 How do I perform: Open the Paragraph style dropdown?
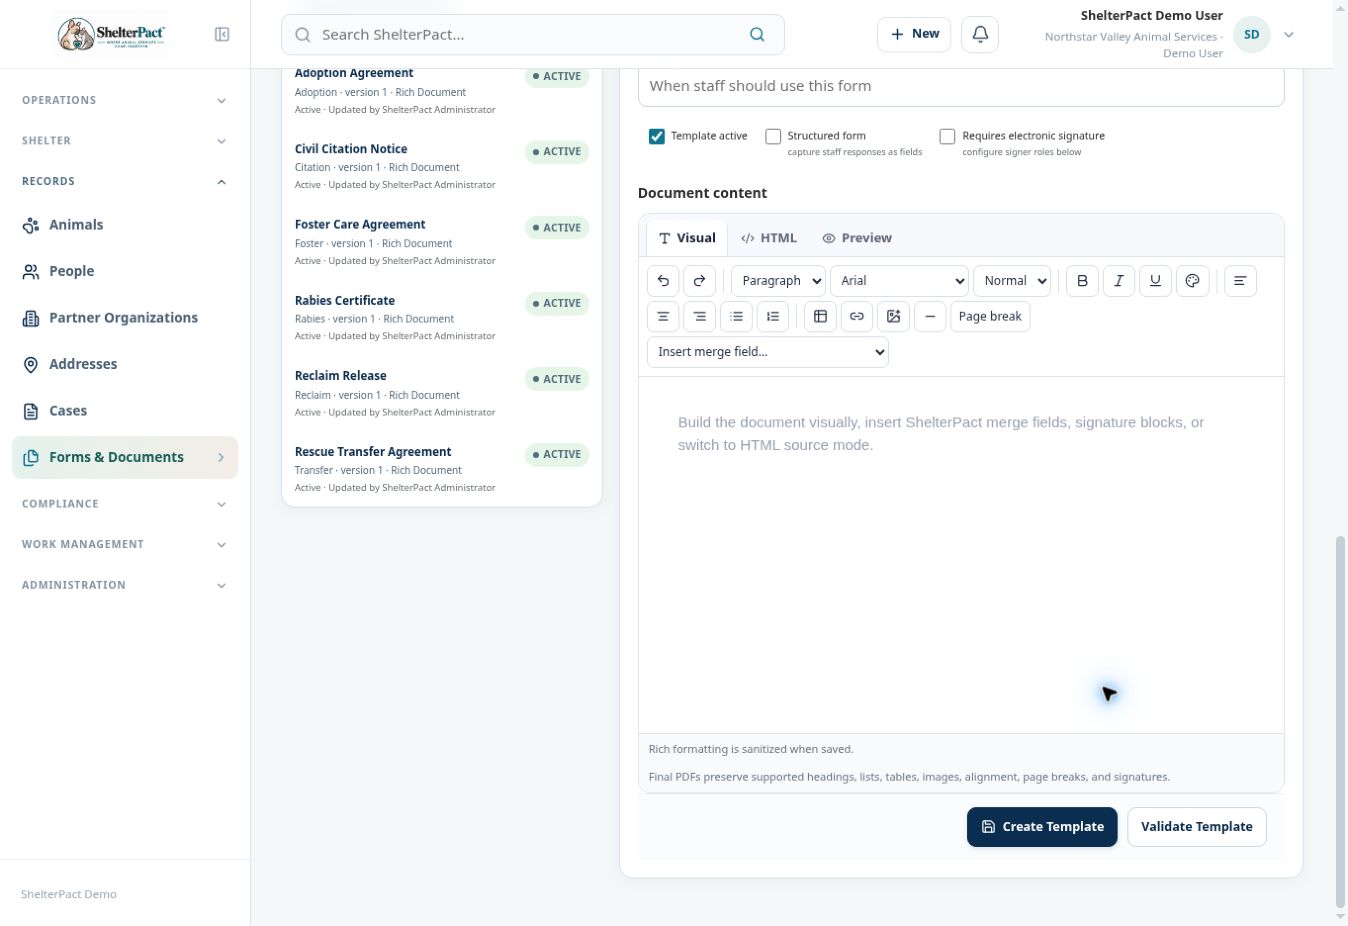[x=778, y=281]
